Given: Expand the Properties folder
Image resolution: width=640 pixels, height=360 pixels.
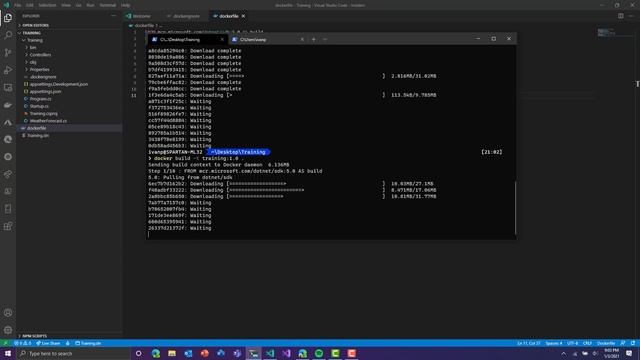Looking at the screenshot, I should (x=69, y=69).
